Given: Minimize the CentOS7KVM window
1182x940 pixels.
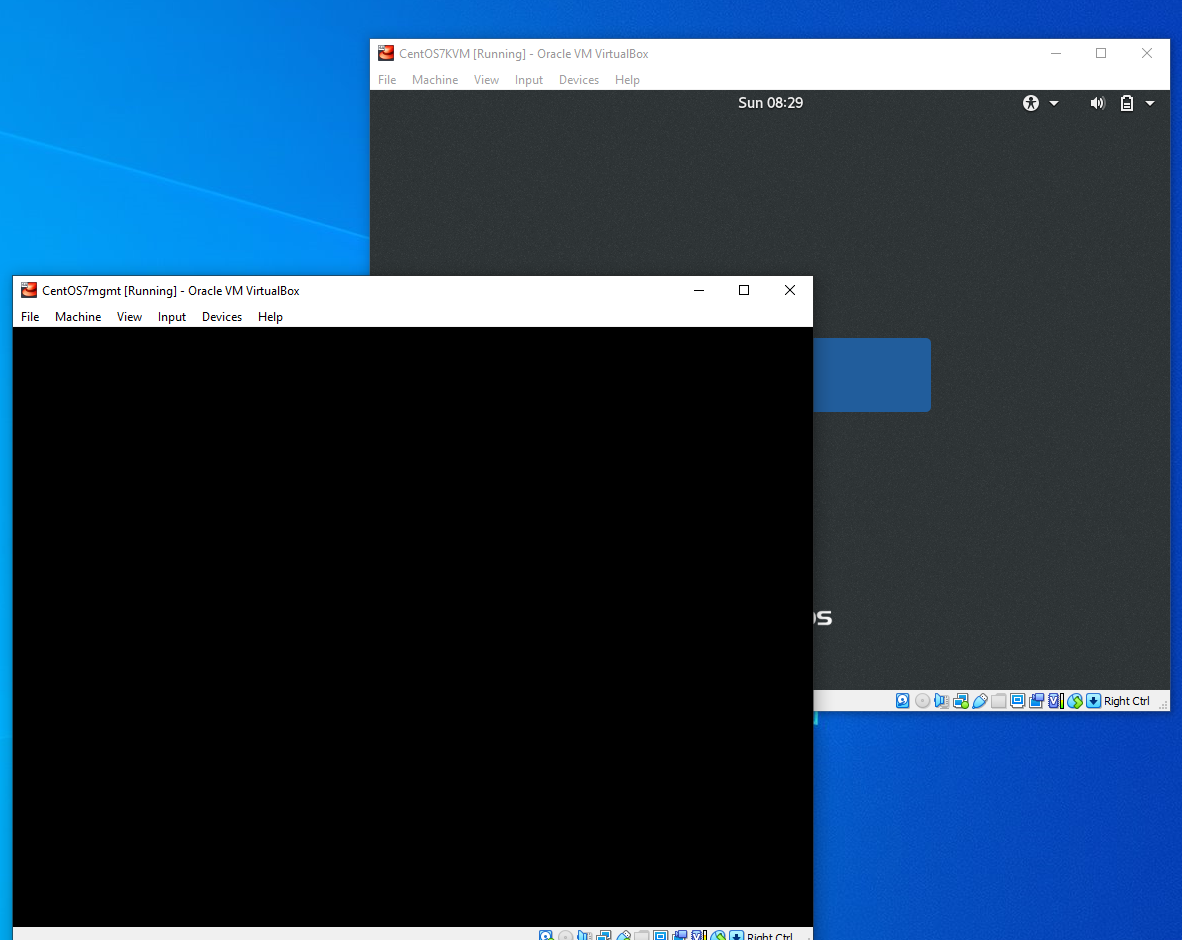Looking at the screenshot, I should pos(1056,54).
